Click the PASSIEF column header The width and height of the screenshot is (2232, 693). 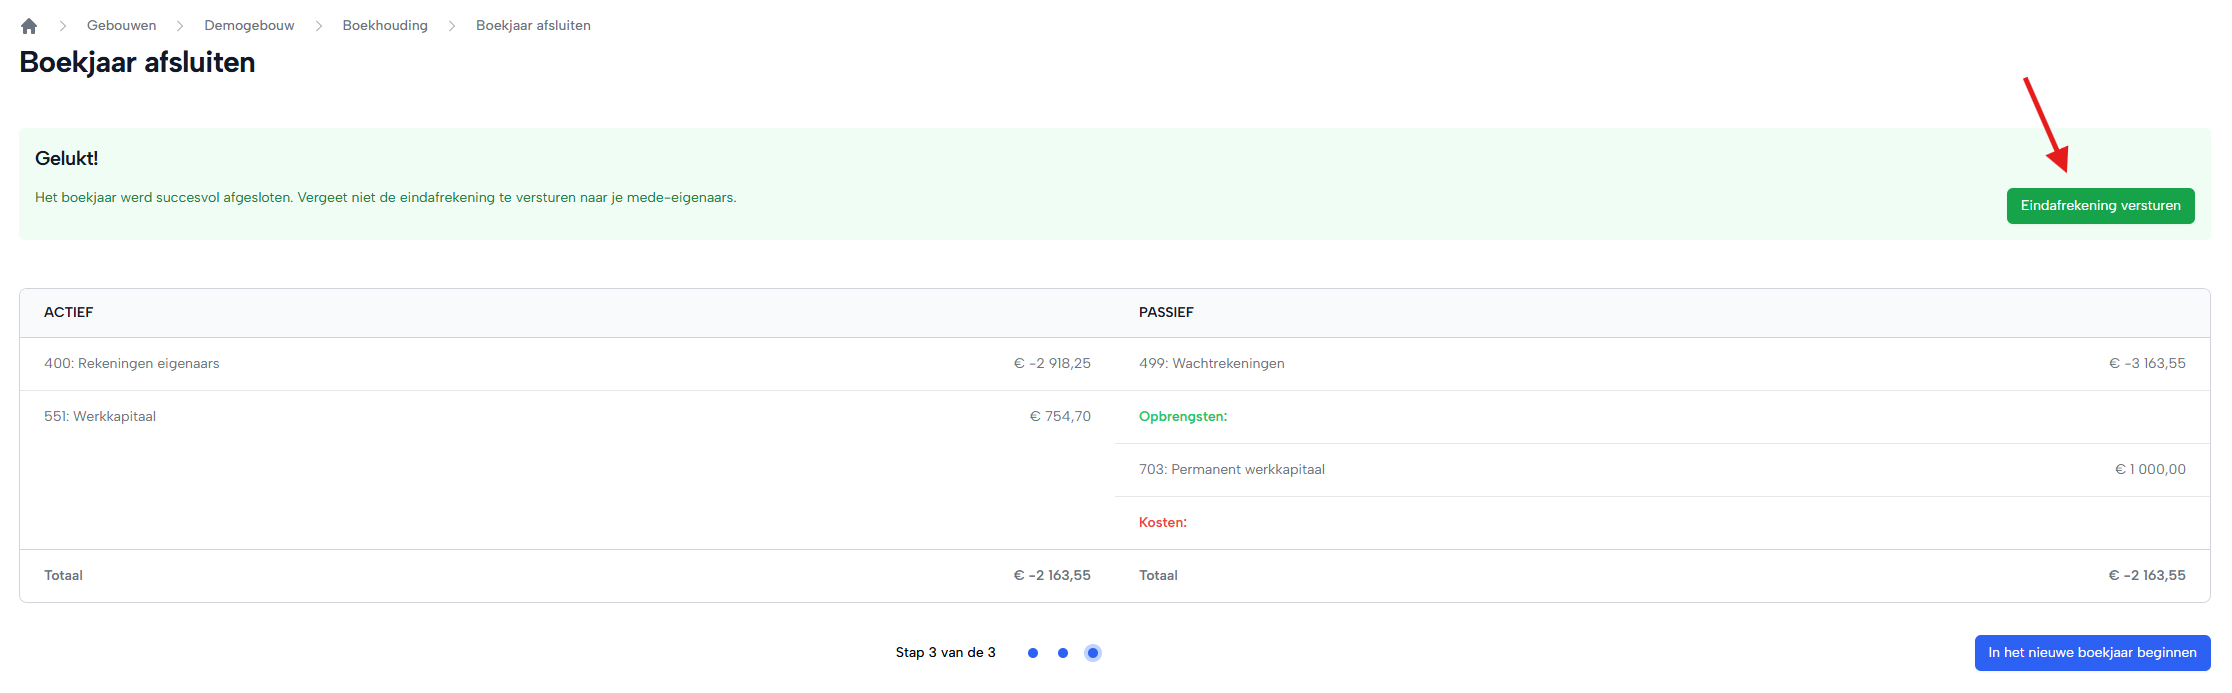pyautogui.click(x=1166, y=313)
